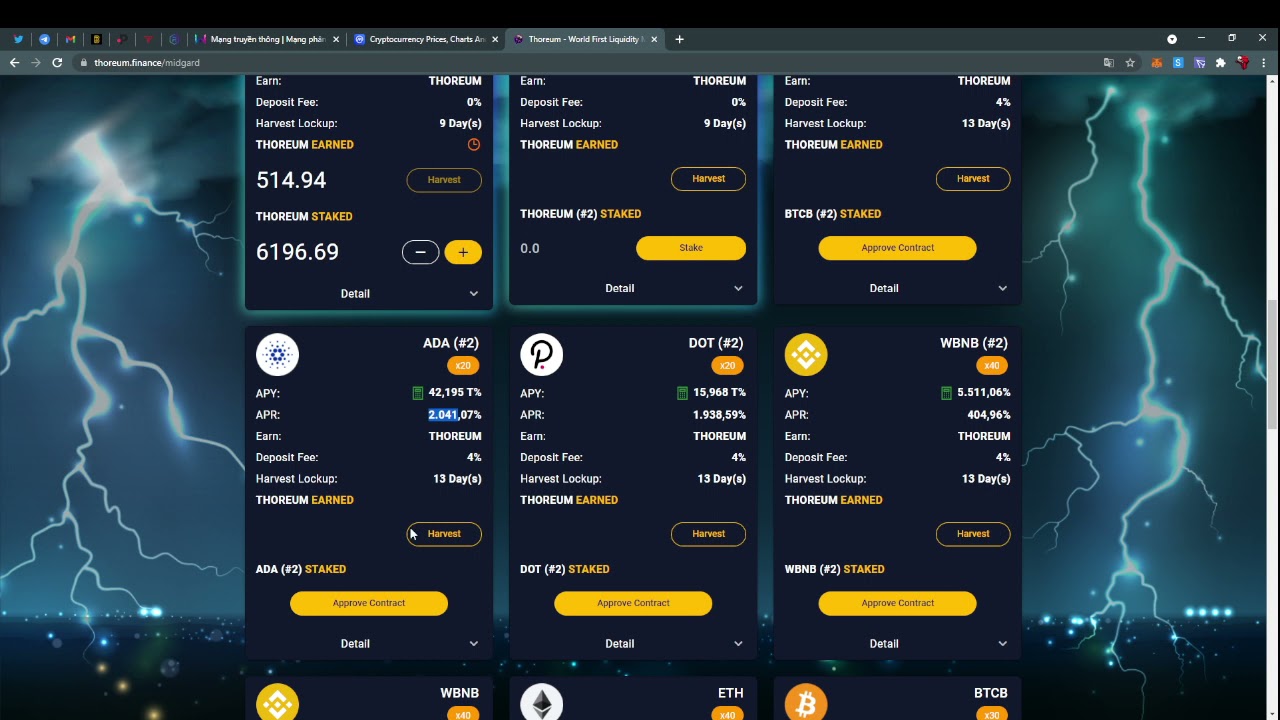This screenshot has width=1280, height=720.
Task: Unstake THOREUM with minus button
Action: [421, 252]
